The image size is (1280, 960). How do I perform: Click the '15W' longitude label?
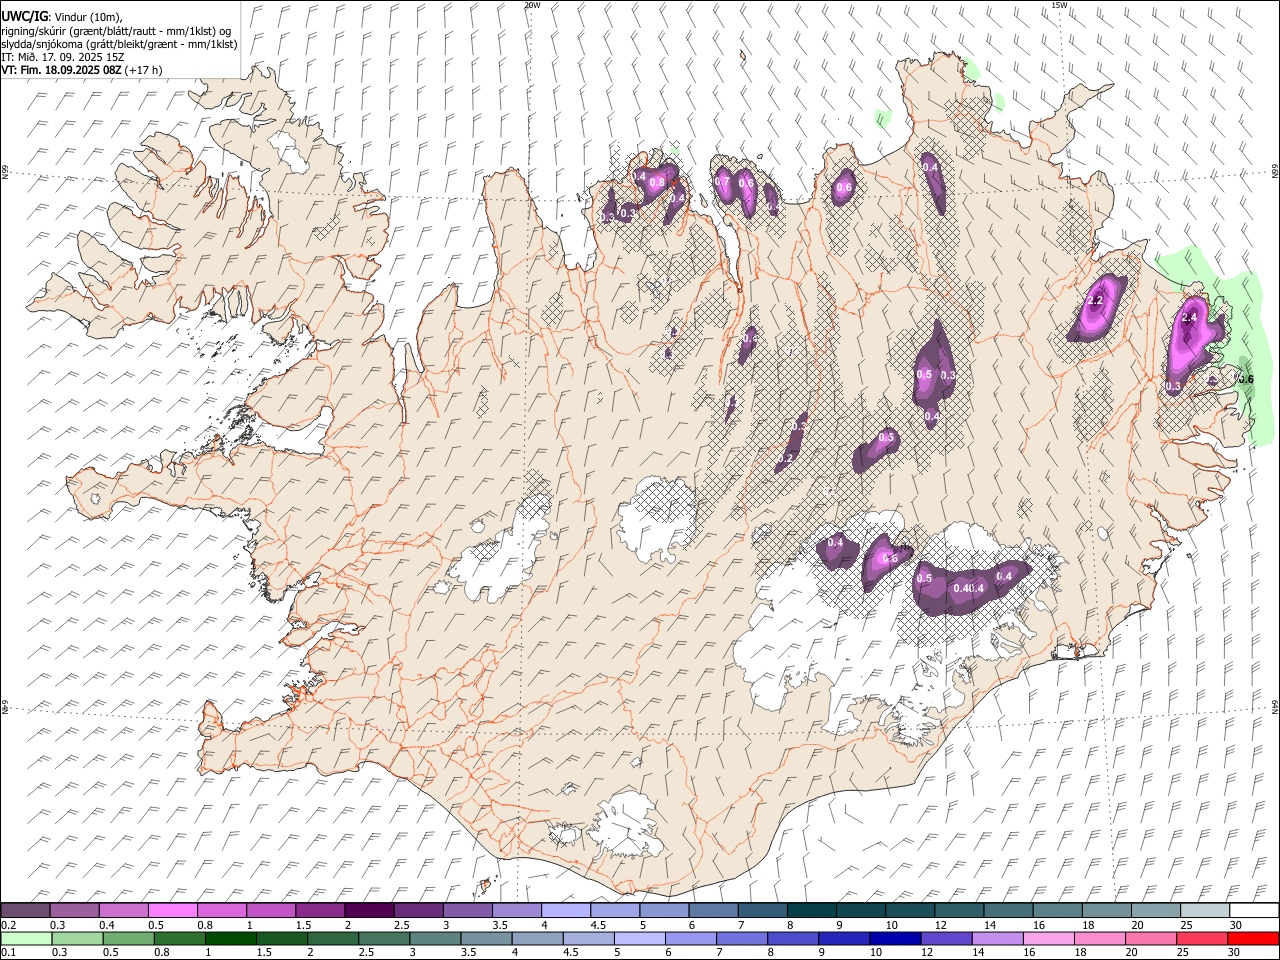1059,5
